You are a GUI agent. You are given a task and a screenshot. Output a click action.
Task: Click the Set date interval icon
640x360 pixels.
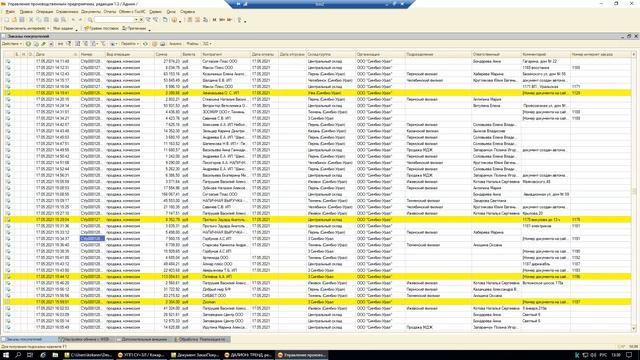(60, 44)
